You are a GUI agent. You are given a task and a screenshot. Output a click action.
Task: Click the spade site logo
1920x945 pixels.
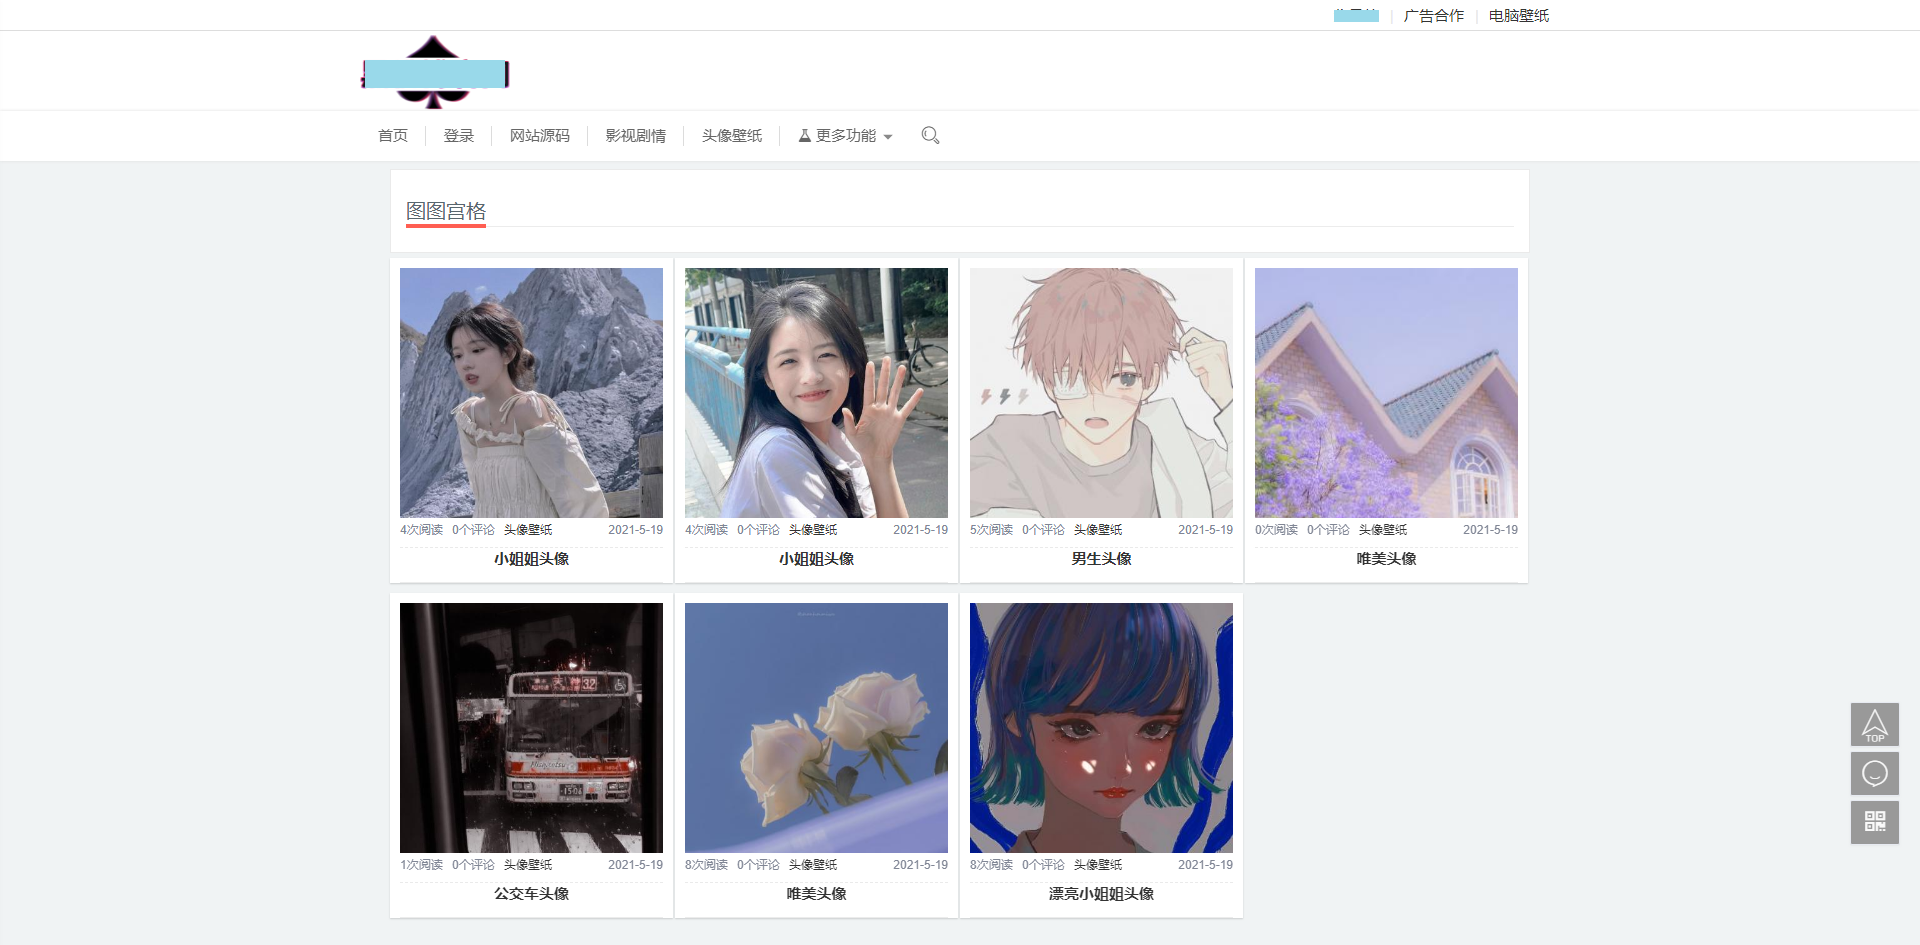tap(434, 73)
